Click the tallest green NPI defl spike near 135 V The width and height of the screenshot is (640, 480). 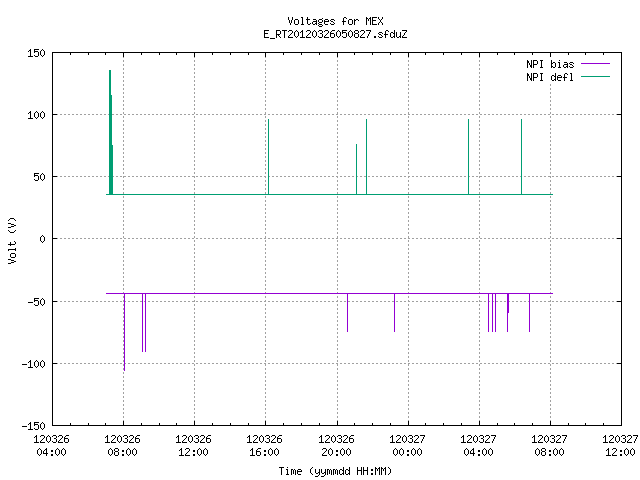pyautogui.click(x=110, y=131)
